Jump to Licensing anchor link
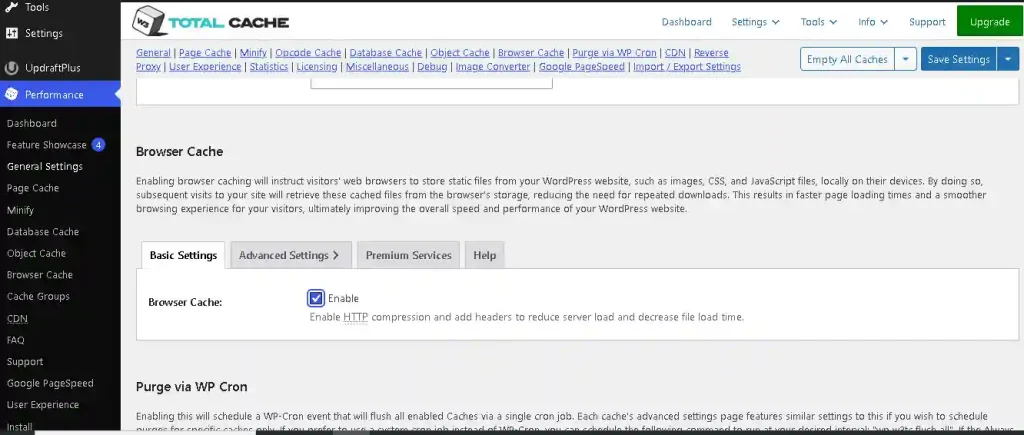 (x=317, y=67)
